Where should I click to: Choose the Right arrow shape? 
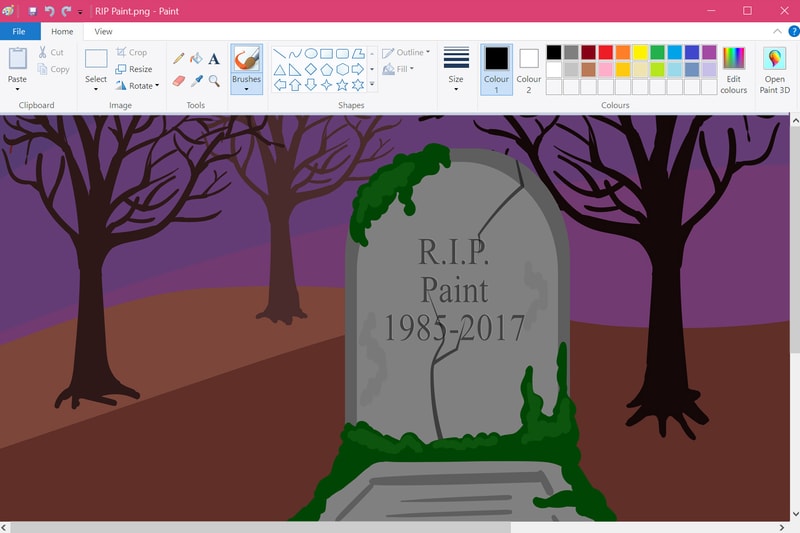[x=358, y=69]
